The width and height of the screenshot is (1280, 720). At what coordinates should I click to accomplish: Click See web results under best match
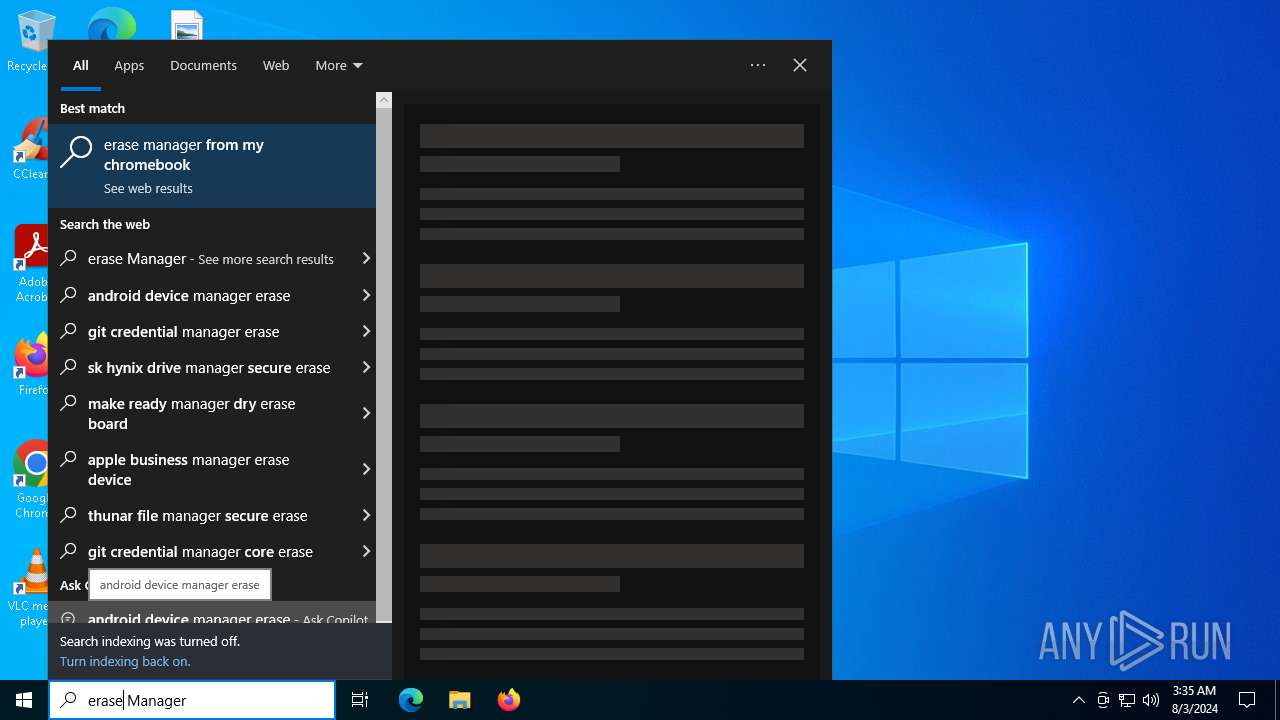tap(148, 188)
